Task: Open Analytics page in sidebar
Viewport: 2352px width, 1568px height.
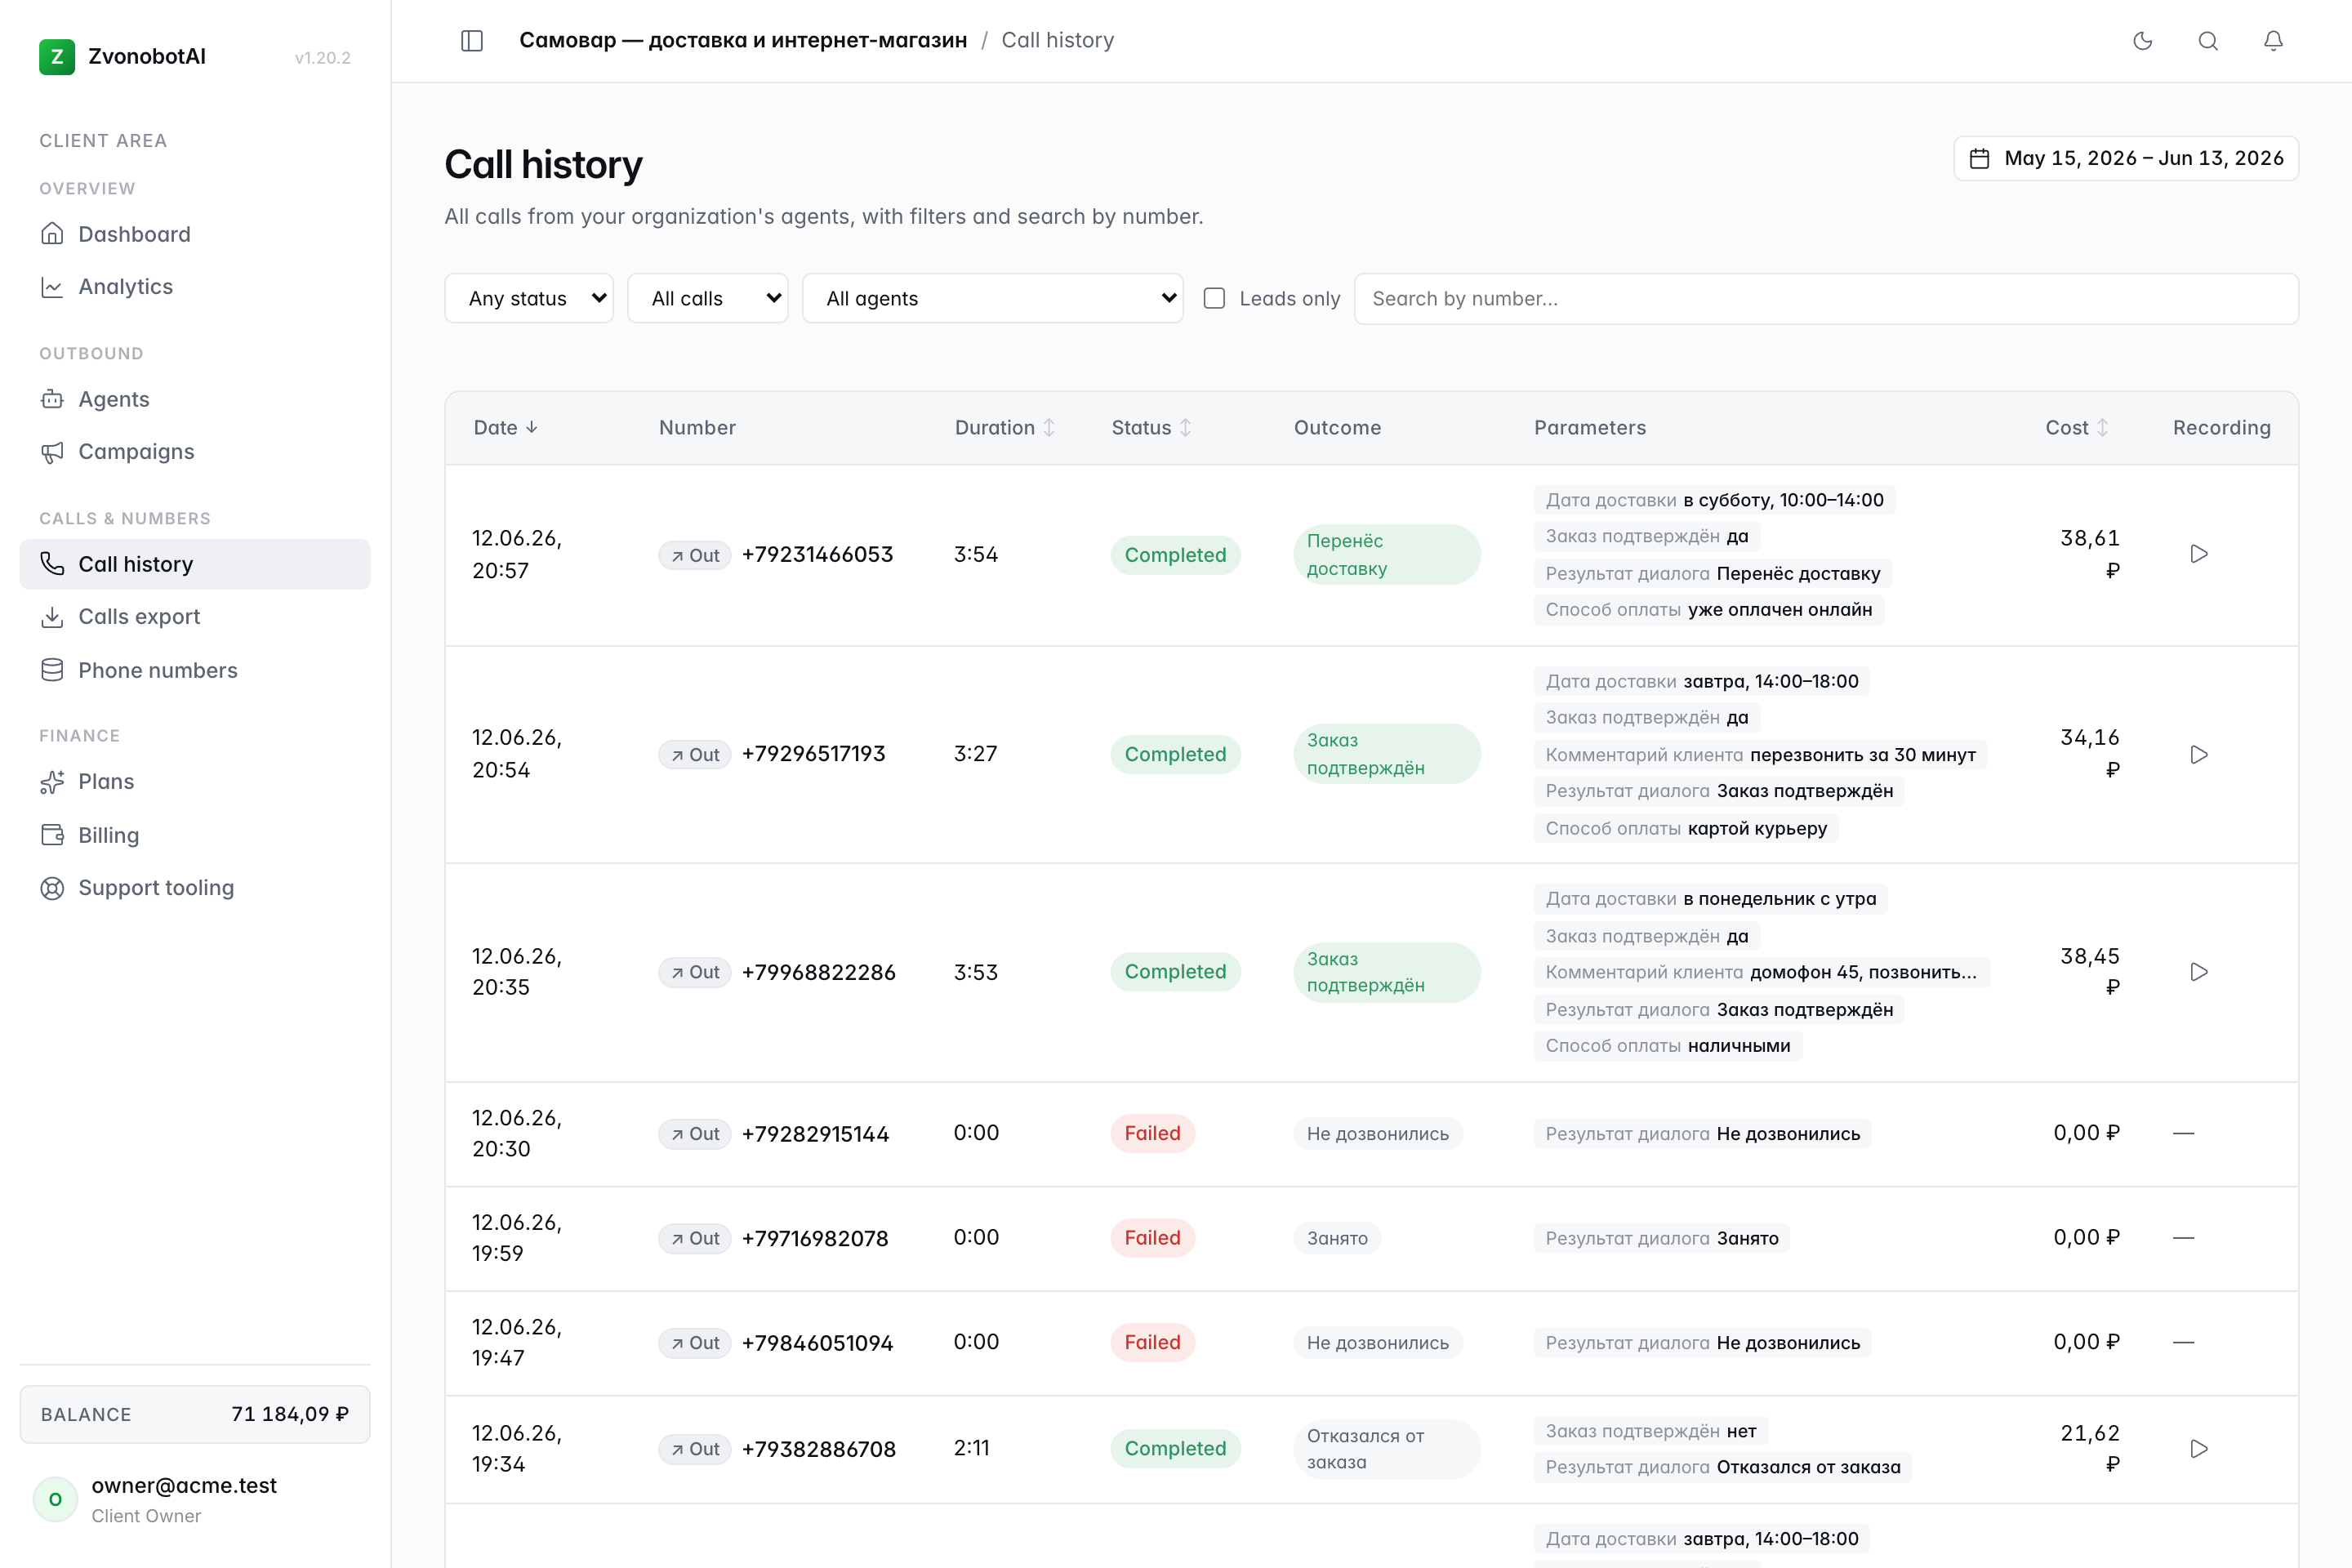Action: point(195,287)
